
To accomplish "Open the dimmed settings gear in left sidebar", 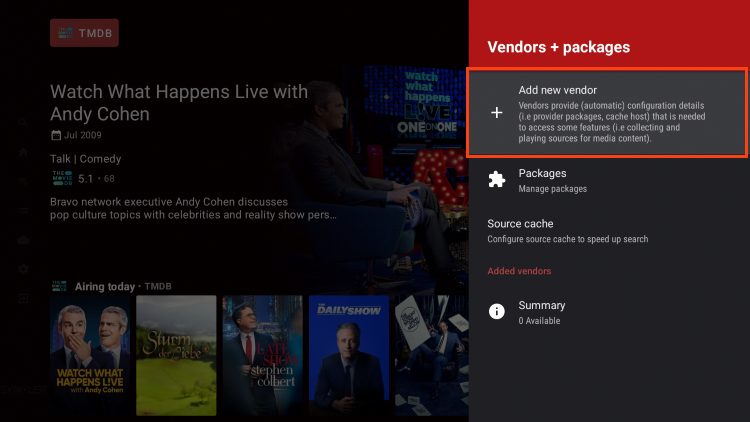I will click(23, 269).
